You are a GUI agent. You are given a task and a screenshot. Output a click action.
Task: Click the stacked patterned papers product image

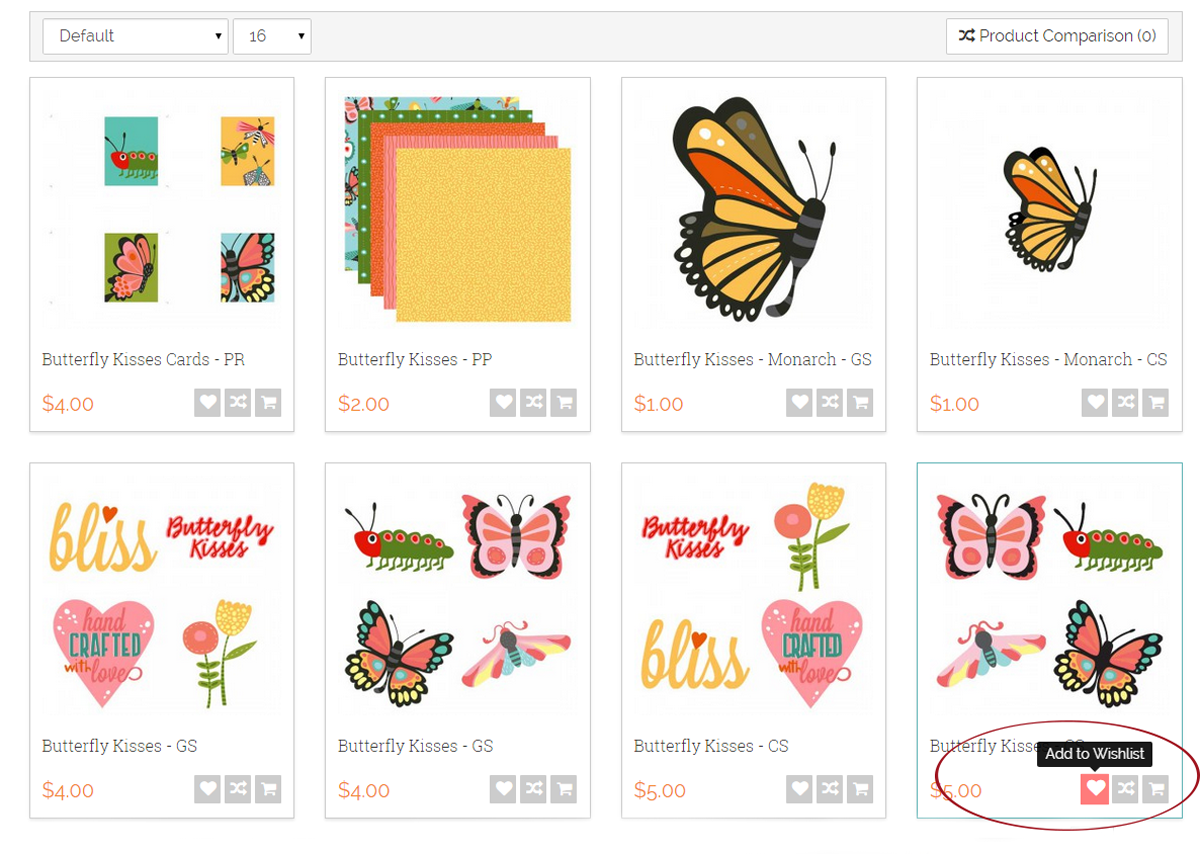[x=457, y=210]
